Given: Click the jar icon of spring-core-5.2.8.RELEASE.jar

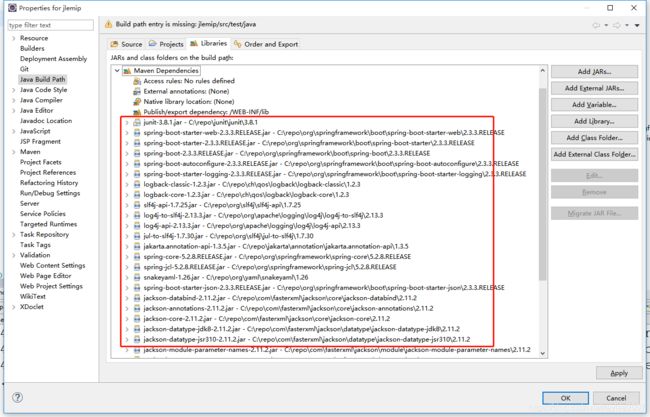Looking at the screenshot, I should 137,257.
